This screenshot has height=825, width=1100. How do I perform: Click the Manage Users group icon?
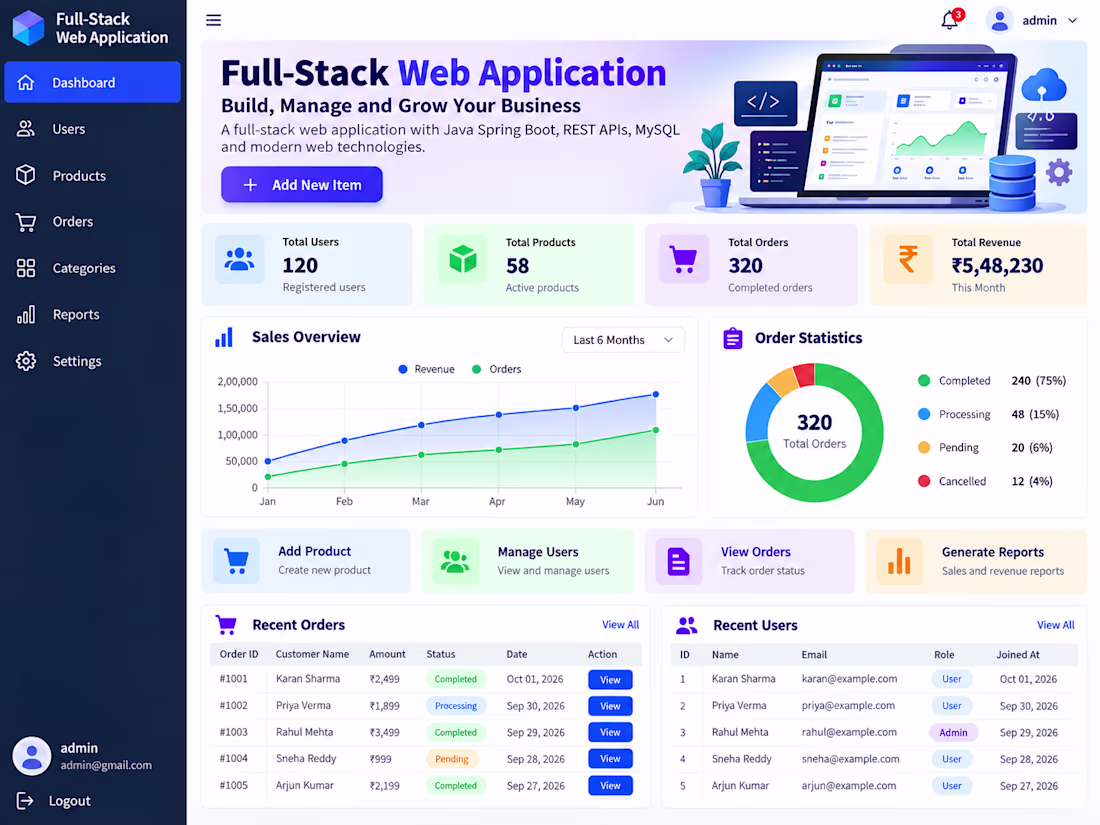coord(455,561)
